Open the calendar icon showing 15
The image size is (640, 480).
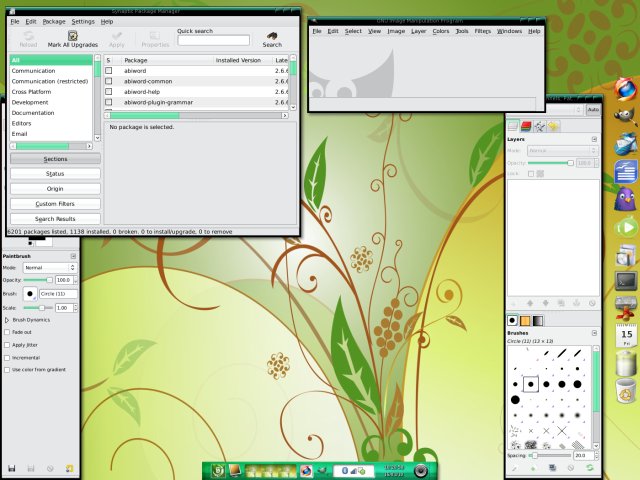627,335
